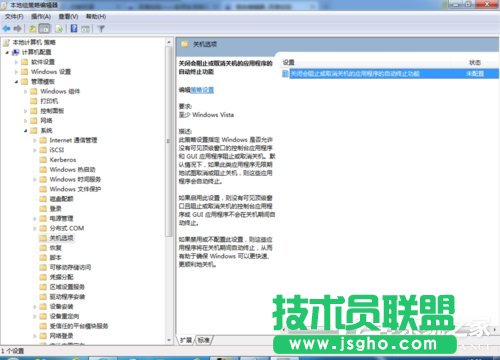Expand the Windows 时间服务 node

(35, 179)
